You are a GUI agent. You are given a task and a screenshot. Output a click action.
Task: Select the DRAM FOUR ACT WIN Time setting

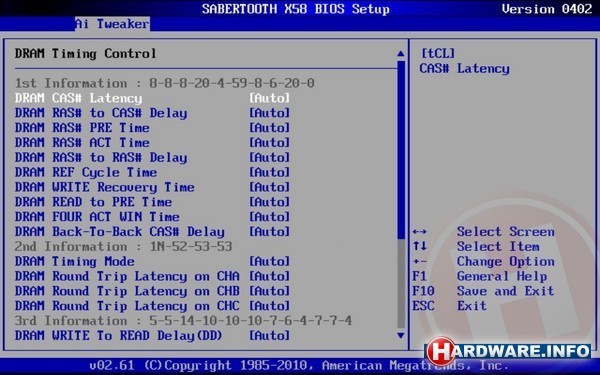point(97,217)
